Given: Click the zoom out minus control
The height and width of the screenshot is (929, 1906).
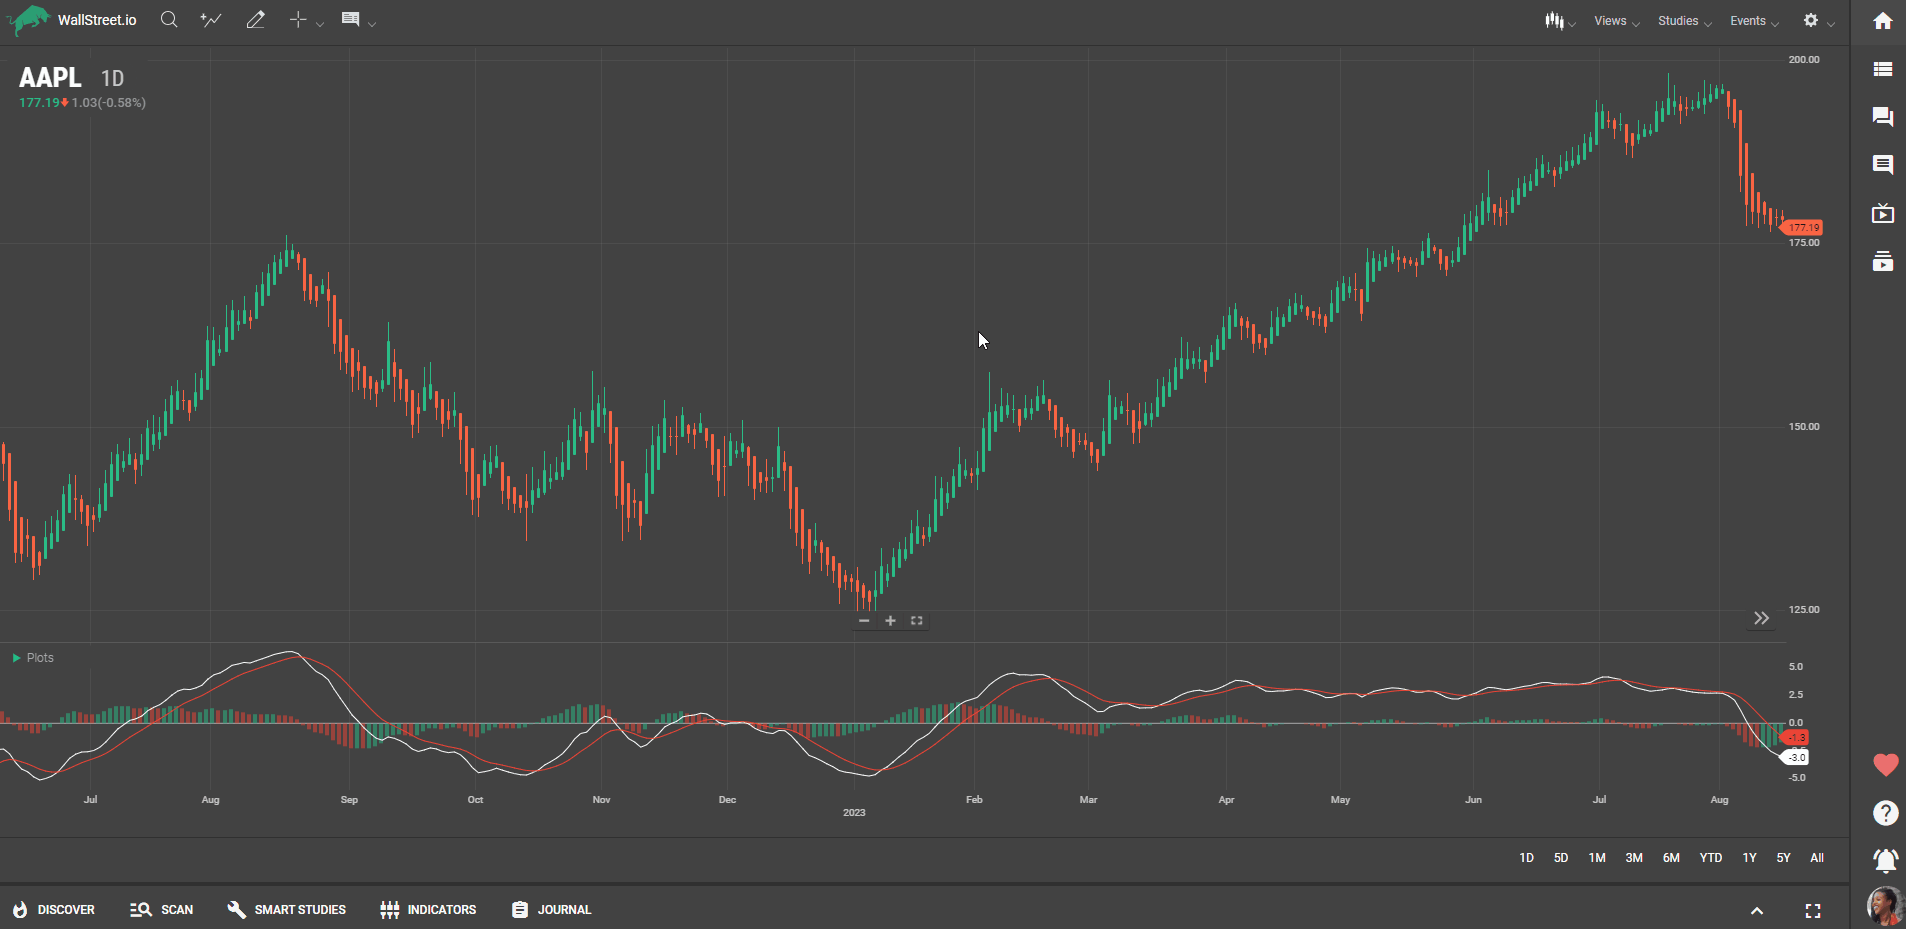Looking at the screenshot, I should [x=864, y=621].
